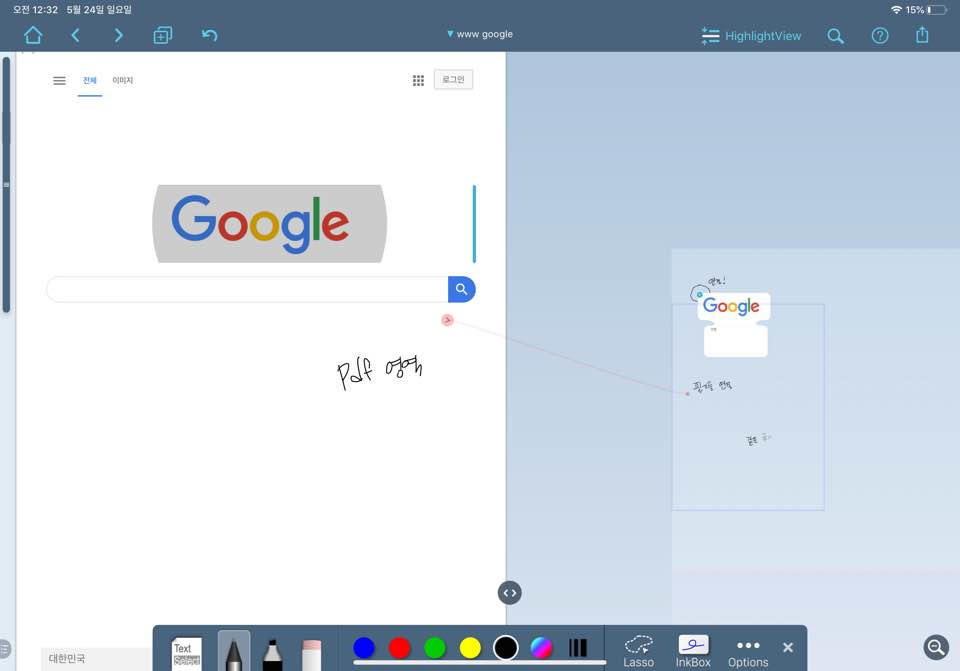Click the Google logo
The height and width of the screenshot is (671, 960).
(x=260, y=223)
